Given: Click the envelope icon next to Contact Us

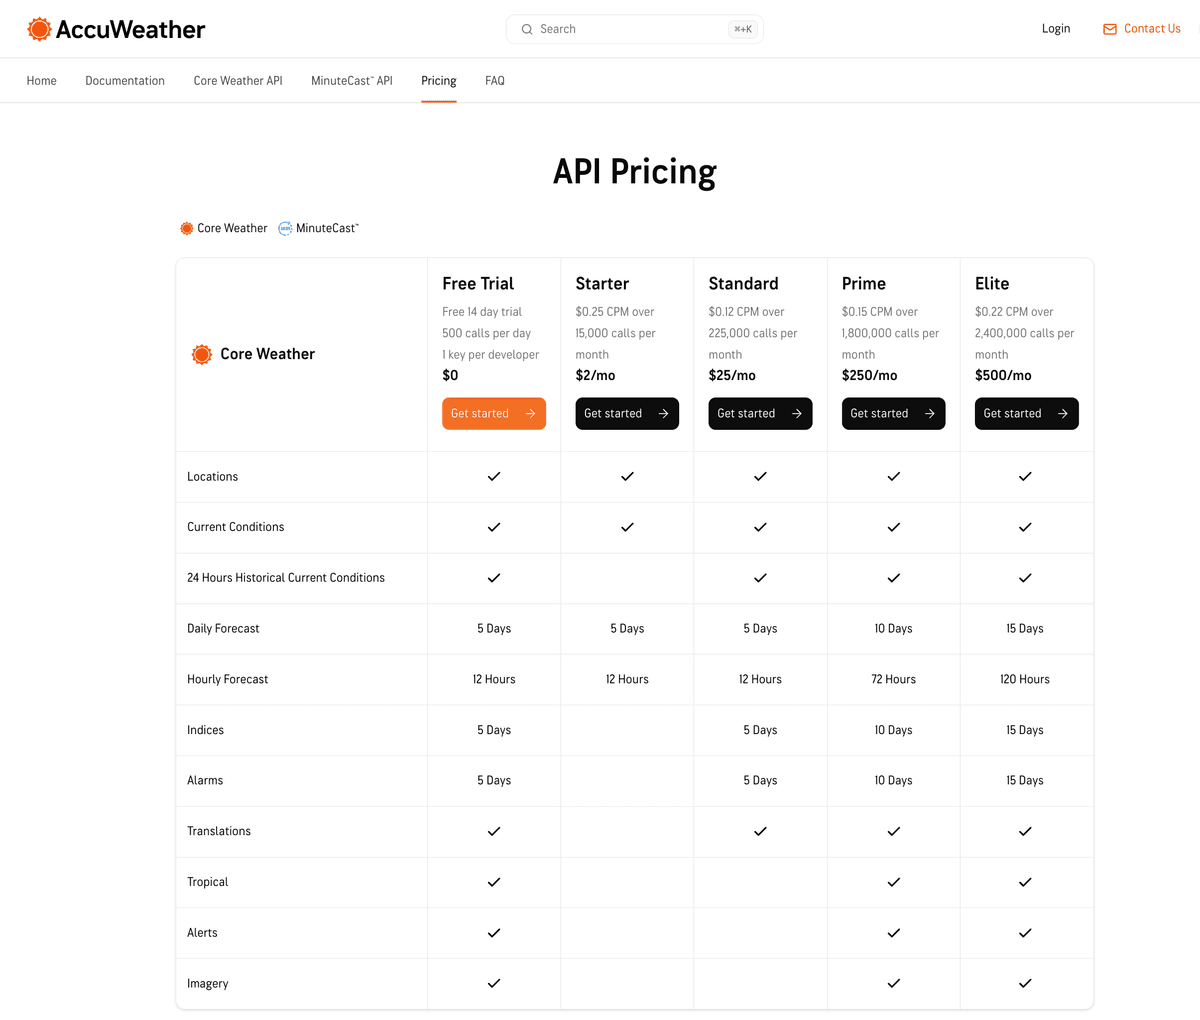Looking at the screenshot, I should click(1110, 29).
